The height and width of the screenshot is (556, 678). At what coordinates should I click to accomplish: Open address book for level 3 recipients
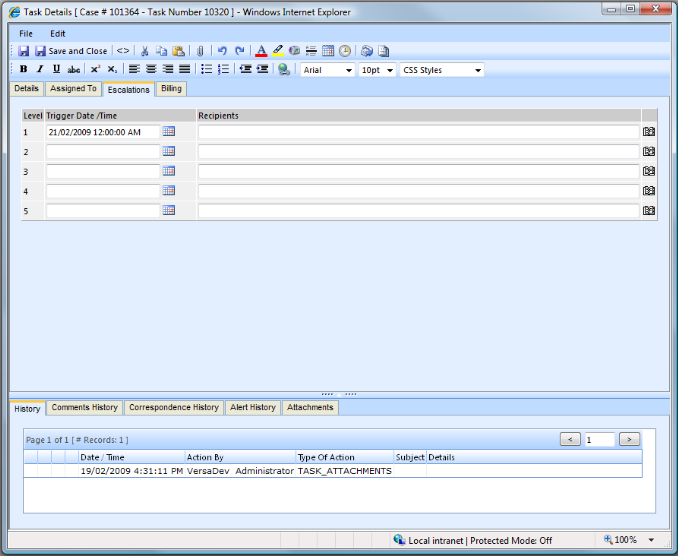649,171
